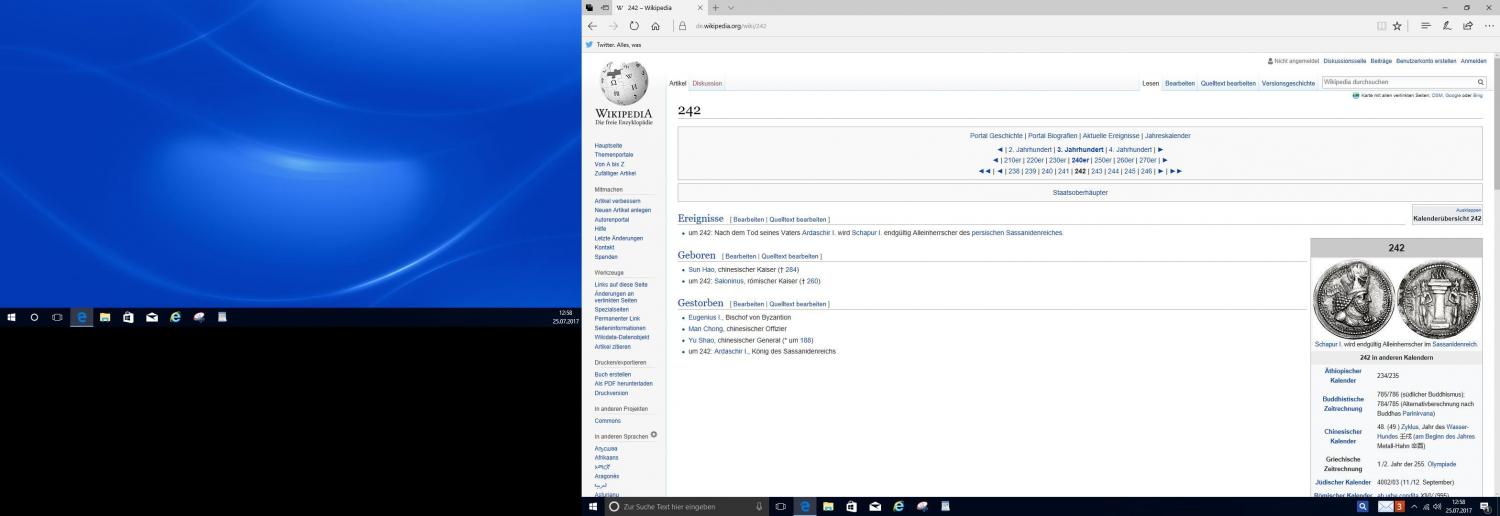This screenshot has height=516, width=1500.
Task: Switch to the Diskussion tab
Action: pyautogui.click(x=707, y=83)
